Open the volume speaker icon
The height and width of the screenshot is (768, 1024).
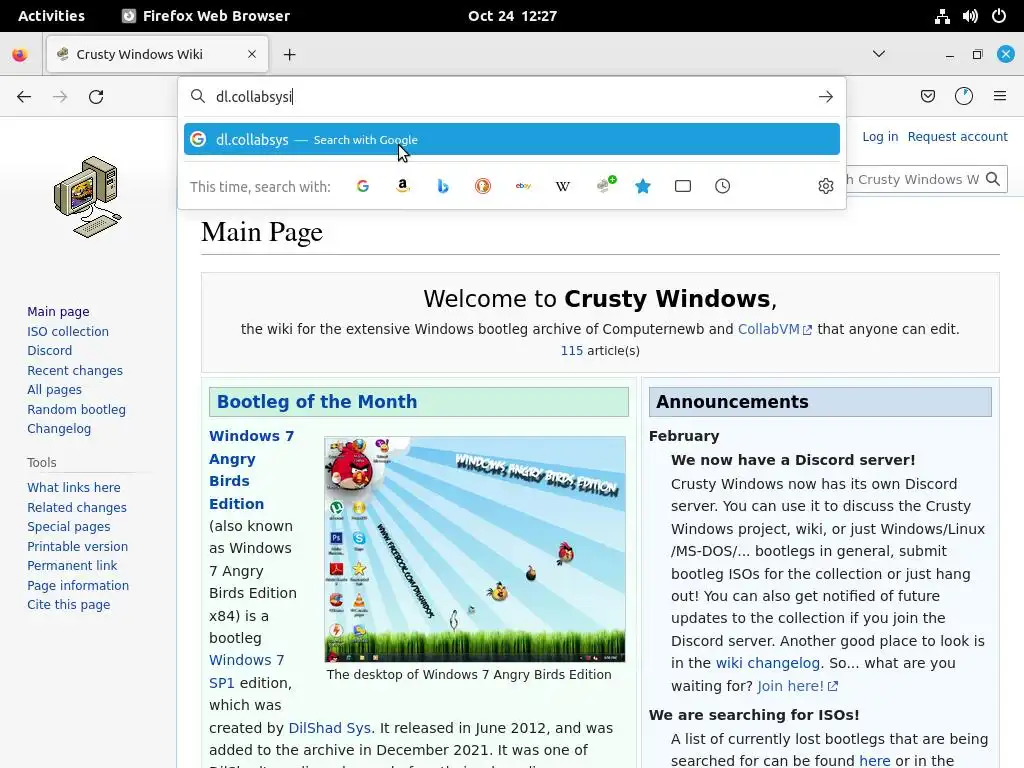(x=970, y=16)
